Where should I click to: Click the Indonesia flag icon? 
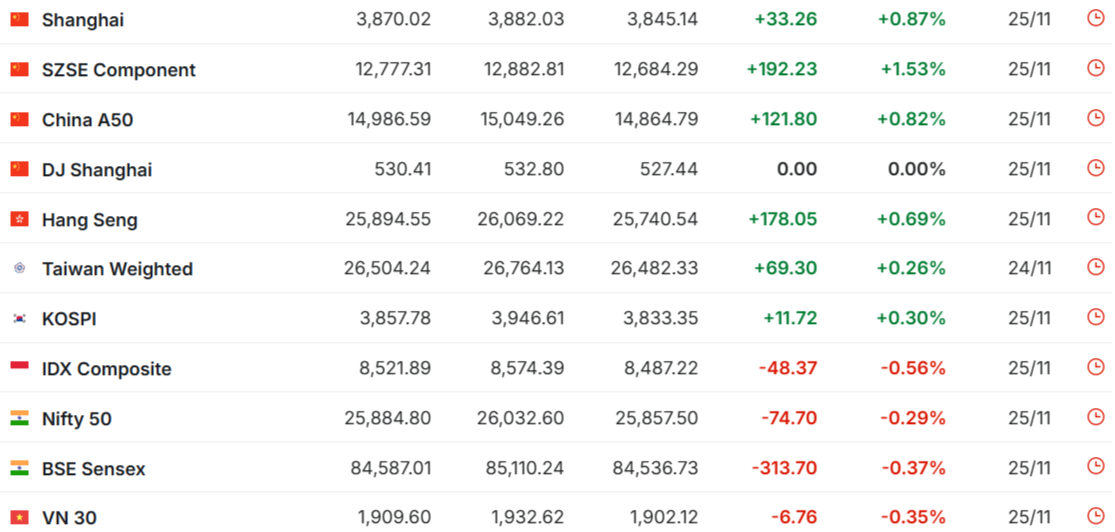(20, 368)
